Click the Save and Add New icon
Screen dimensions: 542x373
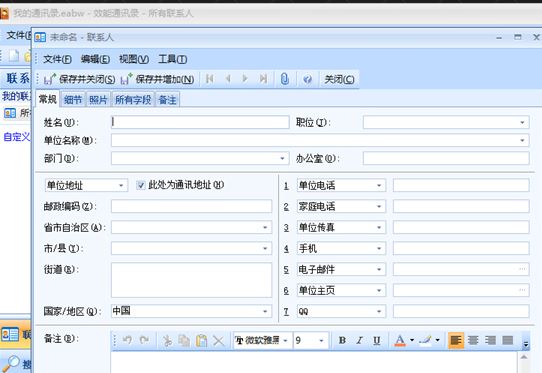point(126,79)
